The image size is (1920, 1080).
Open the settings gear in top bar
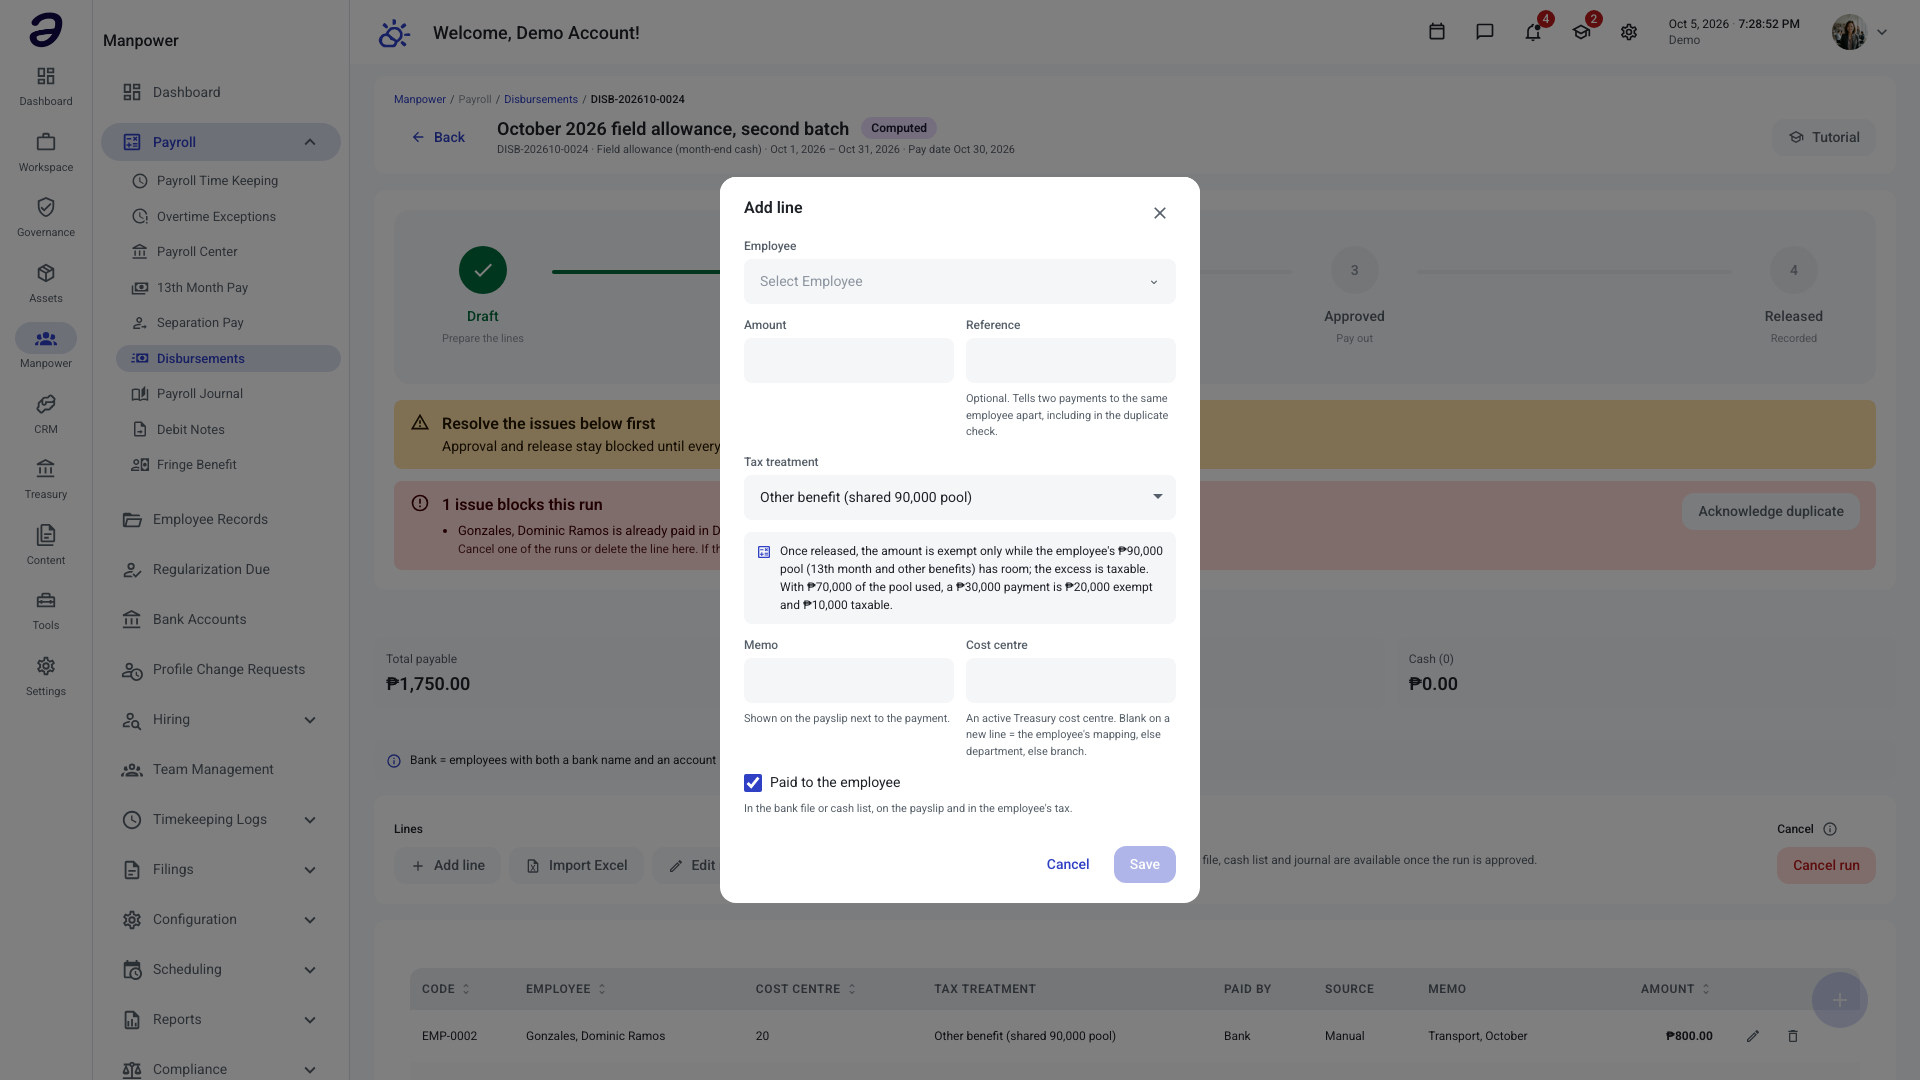click(x=1629, y=32)
